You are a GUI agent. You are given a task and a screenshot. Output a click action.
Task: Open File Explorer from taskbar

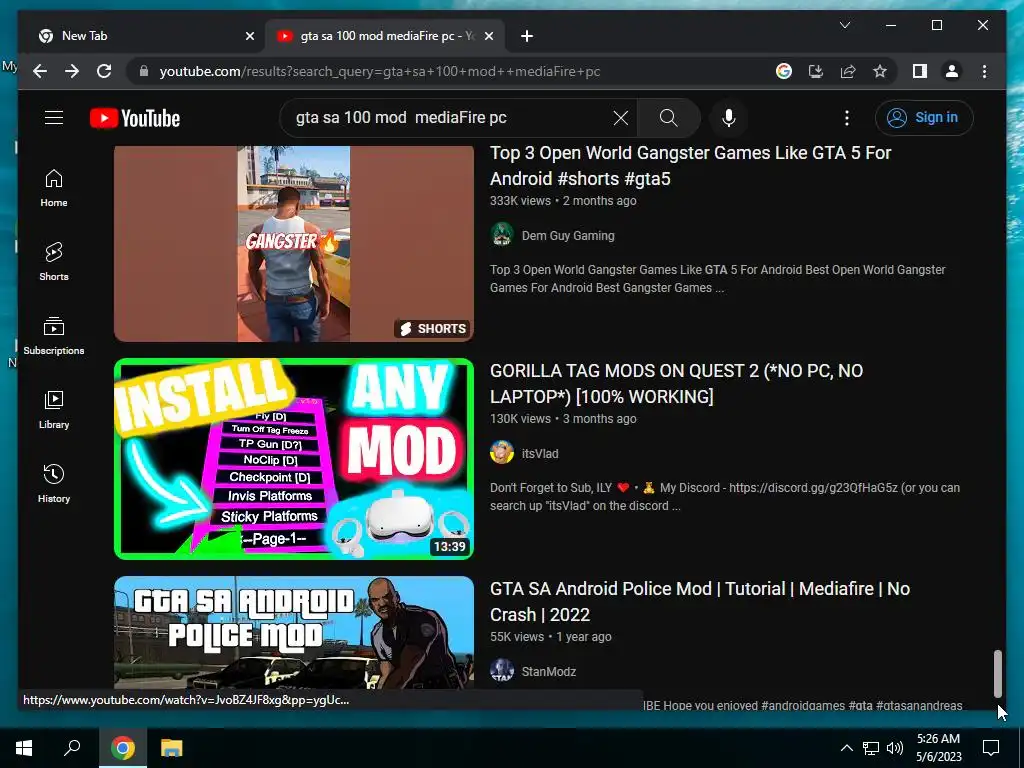point(171,748)
